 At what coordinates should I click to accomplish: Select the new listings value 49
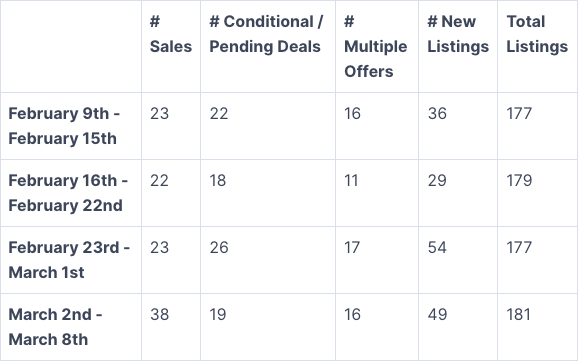pos(437,315)
